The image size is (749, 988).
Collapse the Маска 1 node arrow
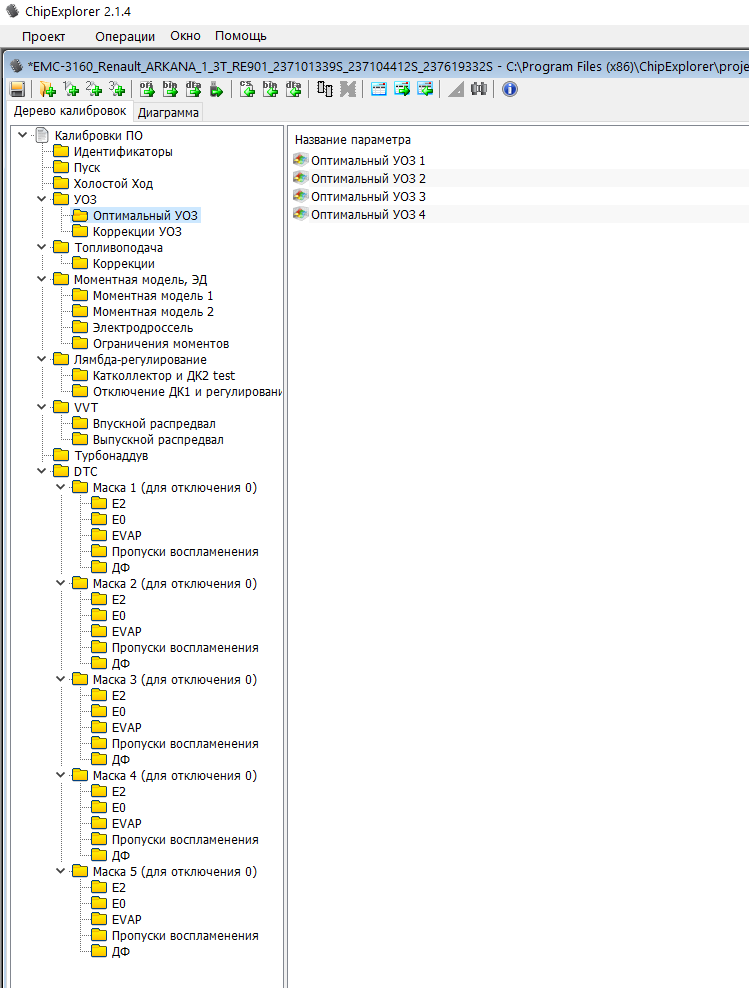click(60, 488)
